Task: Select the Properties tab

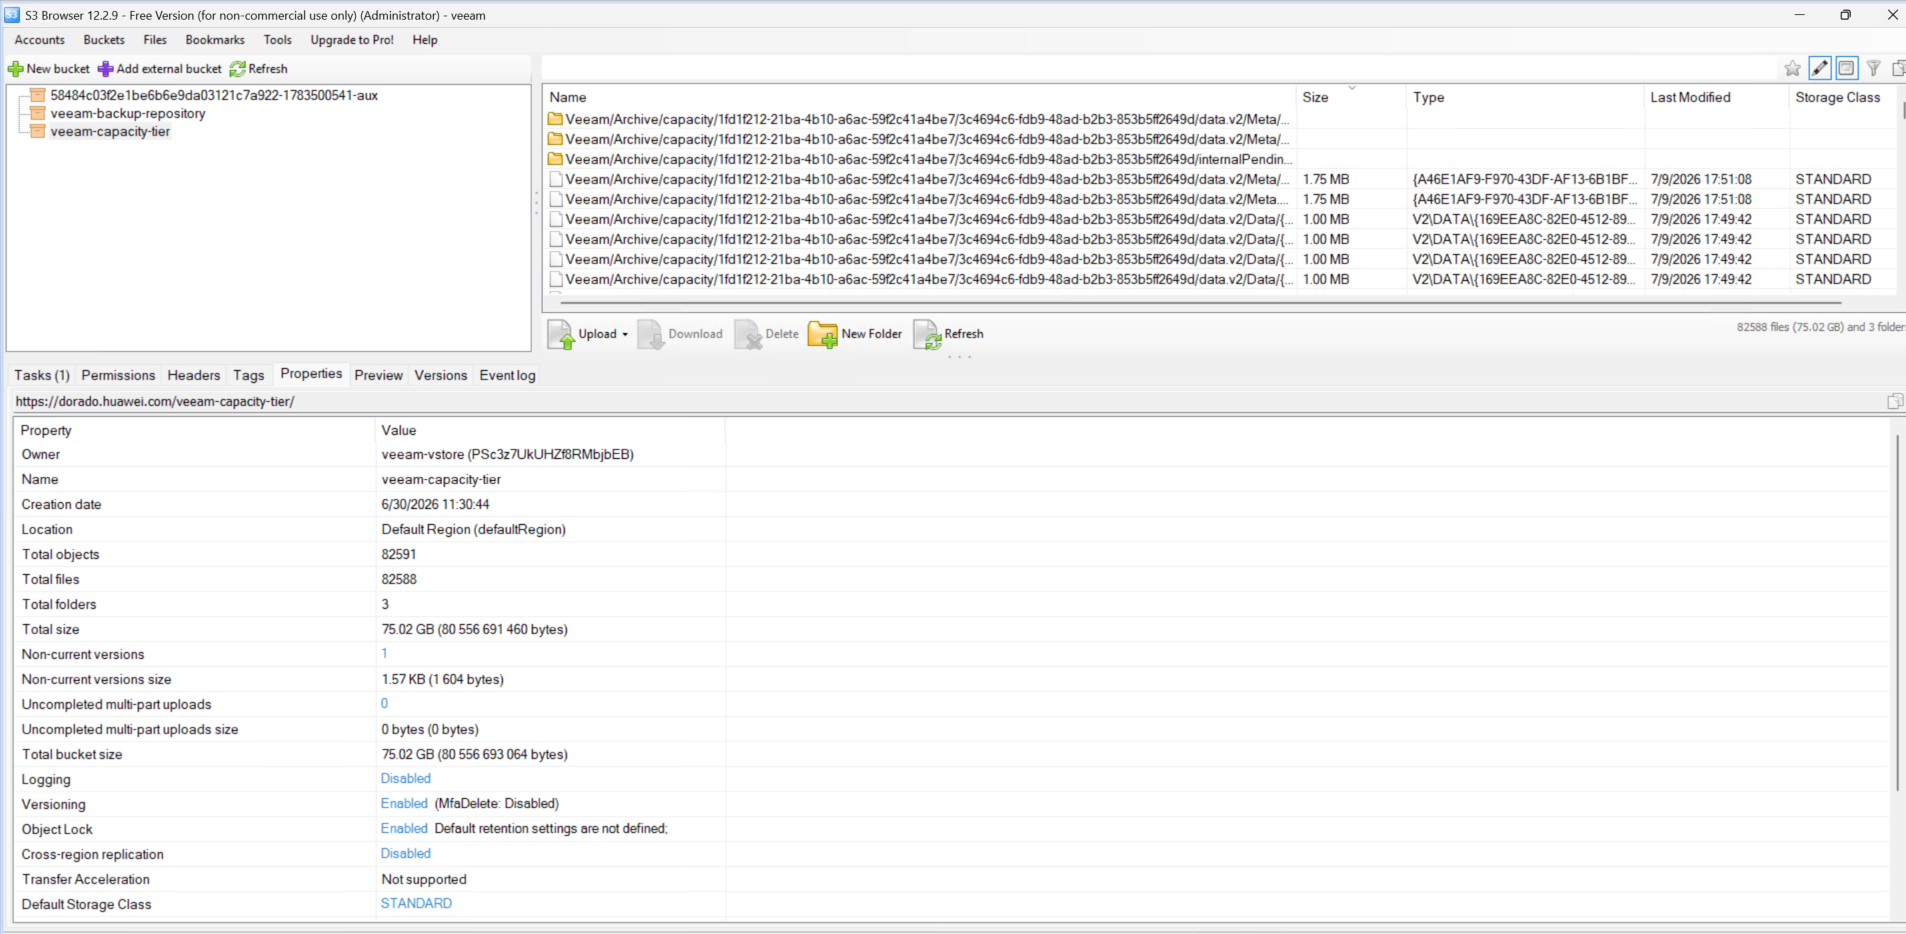Action: [x=311, y=373]
